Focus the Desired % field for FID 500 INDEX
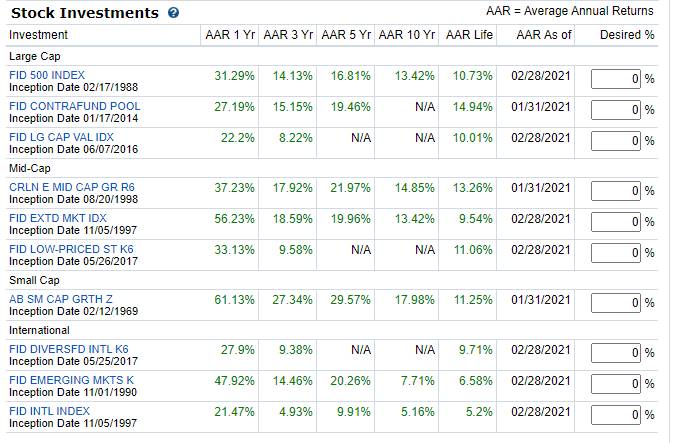 pyautogui.click(x=616, y=79)
